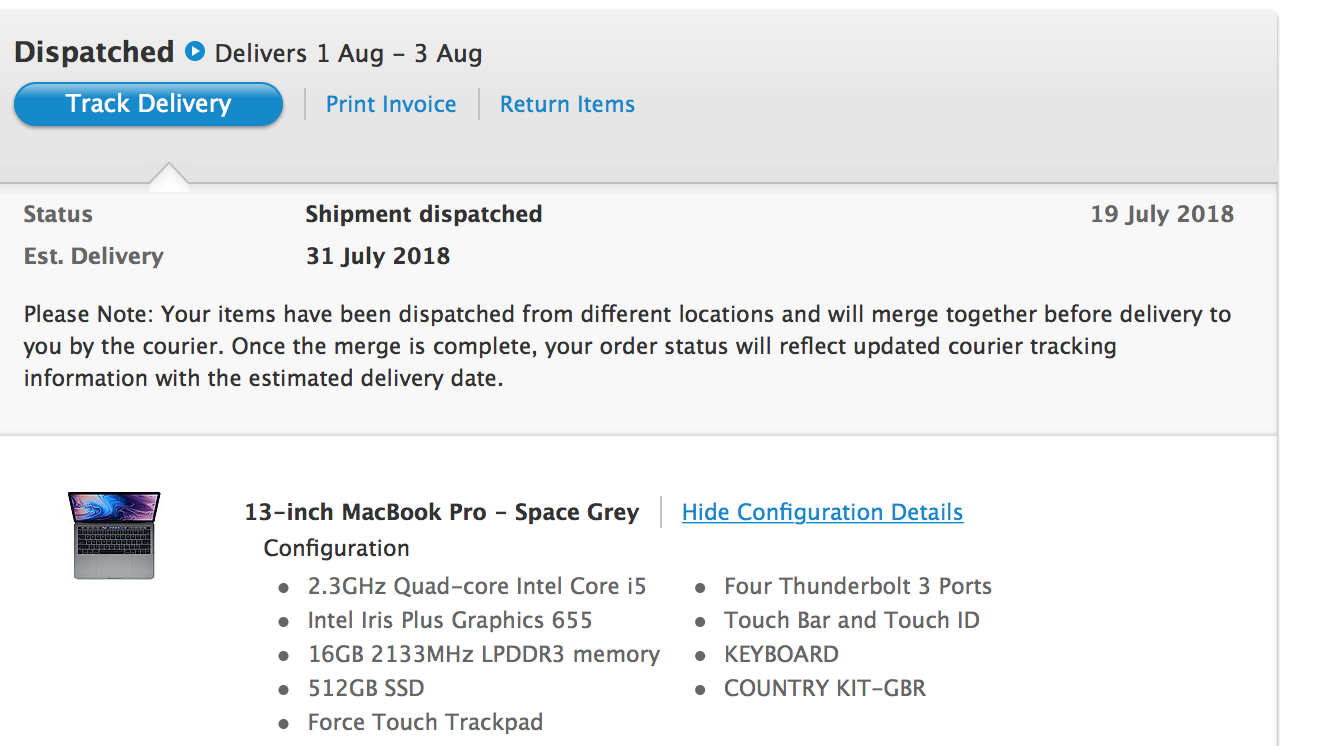The image size is (1326, 746).
Task: Click the 512GB SSD list item
Action: click(365, 688)
